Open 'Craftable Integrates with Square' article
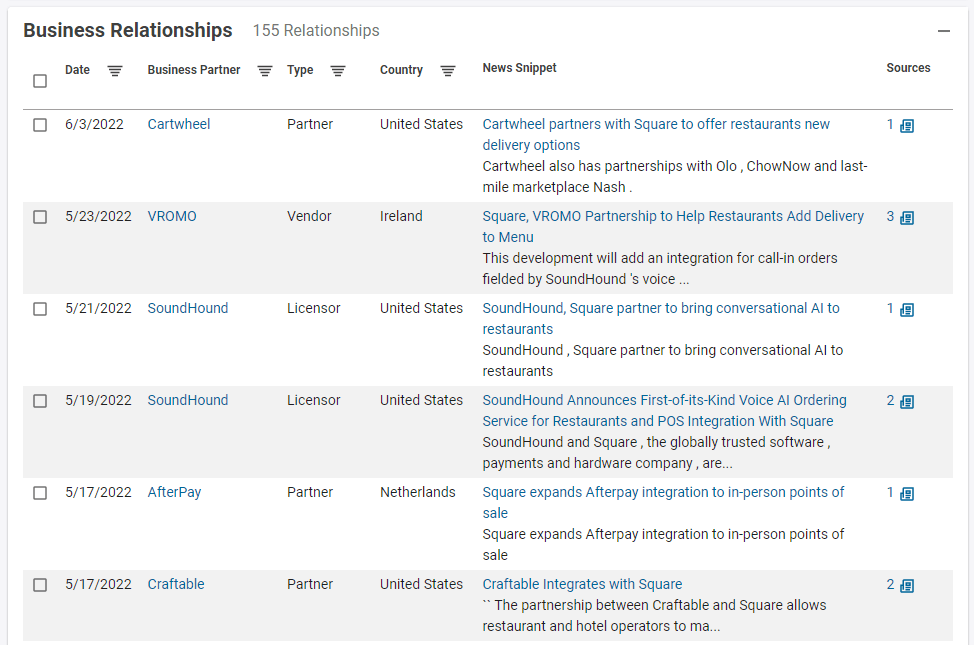Image resolution: width=974 pixels, height=645 pixels. point(582,584)
